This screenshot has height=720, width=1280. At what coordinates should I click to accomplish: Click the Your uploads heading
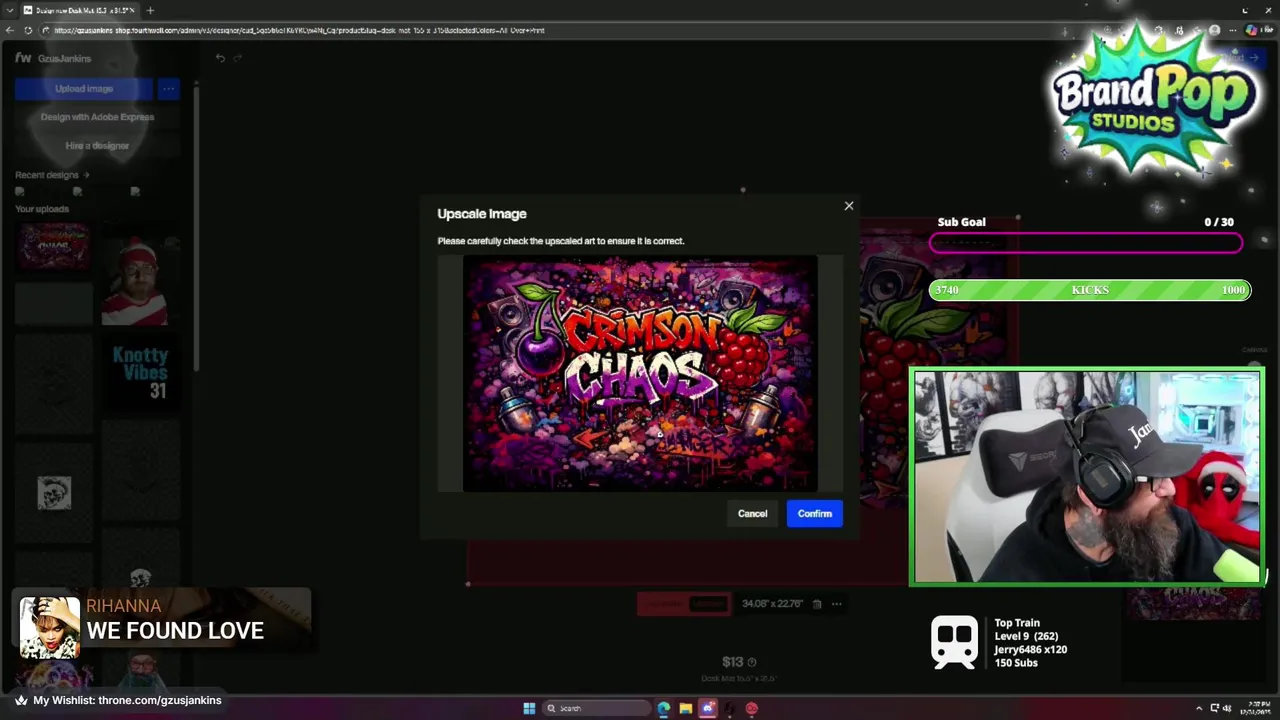pos(42,209)
